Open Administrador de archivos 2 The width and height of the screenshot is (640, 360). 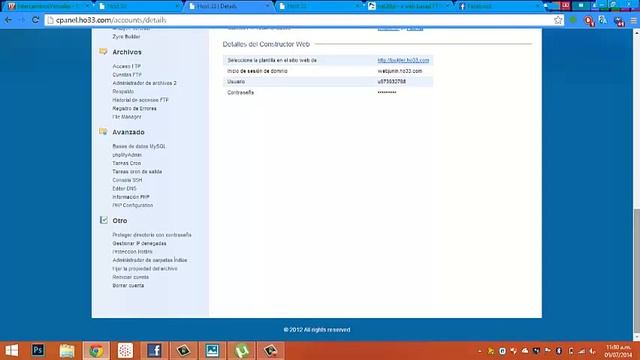[x=144, y=83]
